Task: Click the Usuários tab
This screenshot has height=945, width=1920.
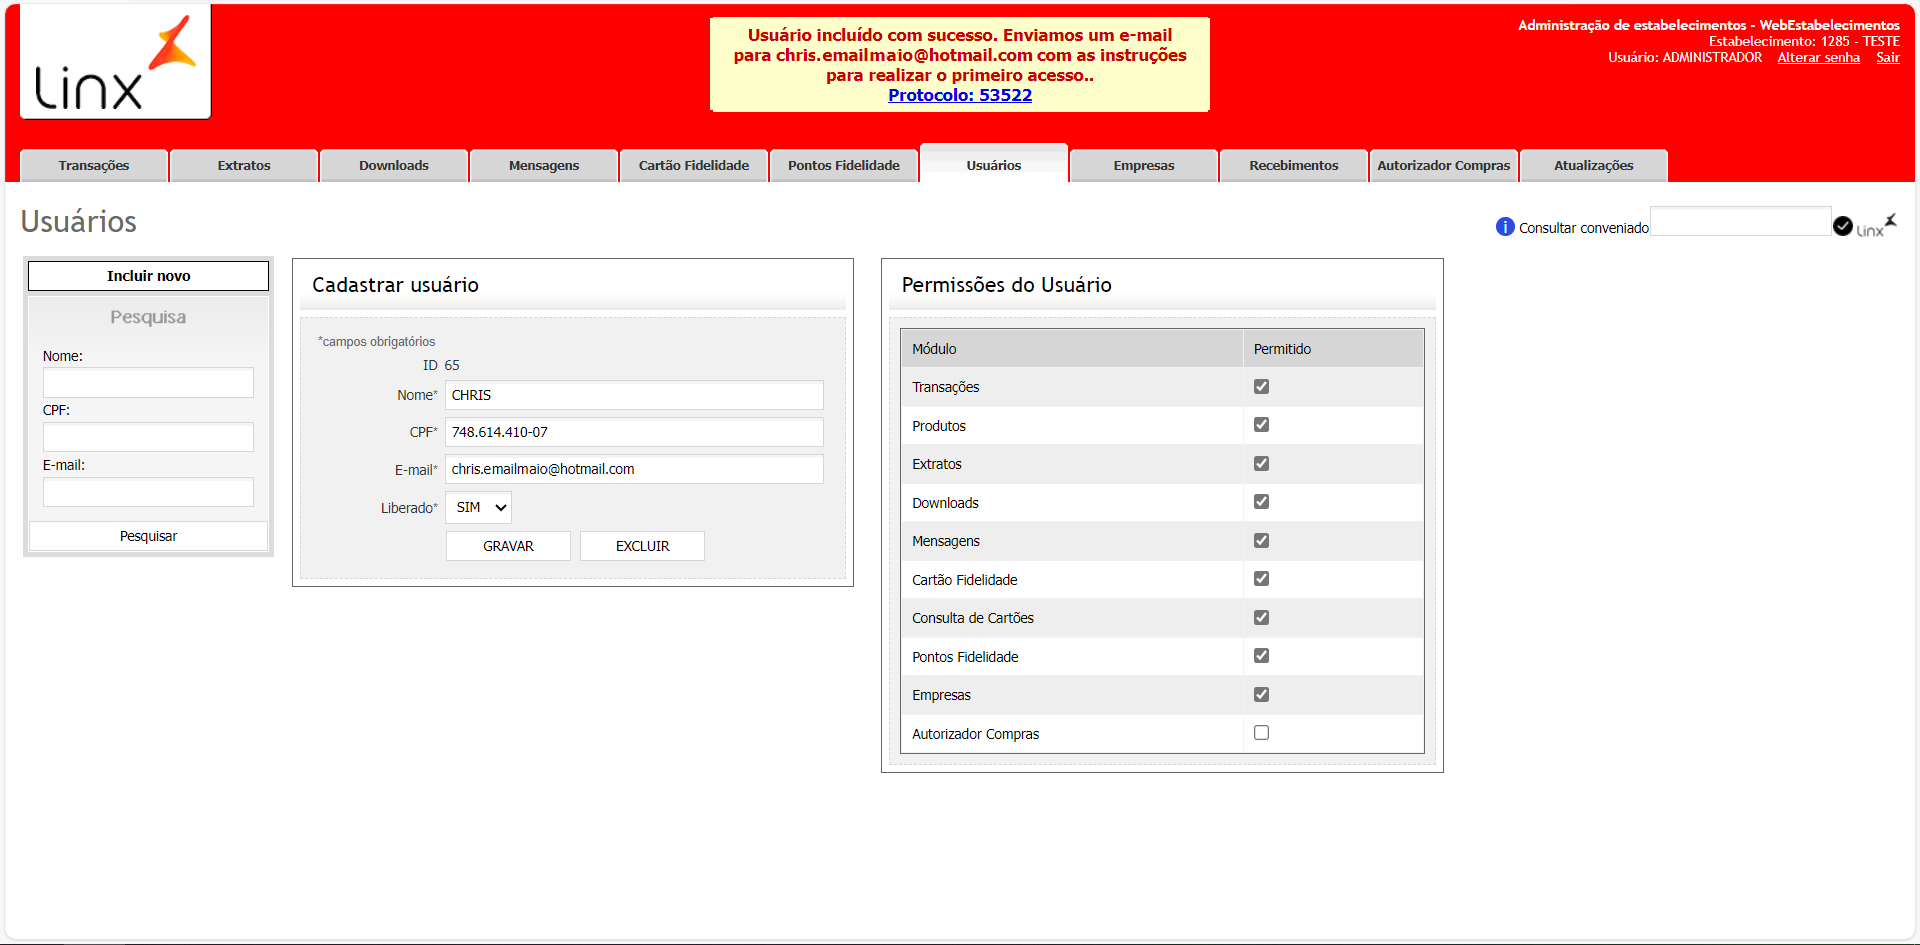Action: point(994,164)
